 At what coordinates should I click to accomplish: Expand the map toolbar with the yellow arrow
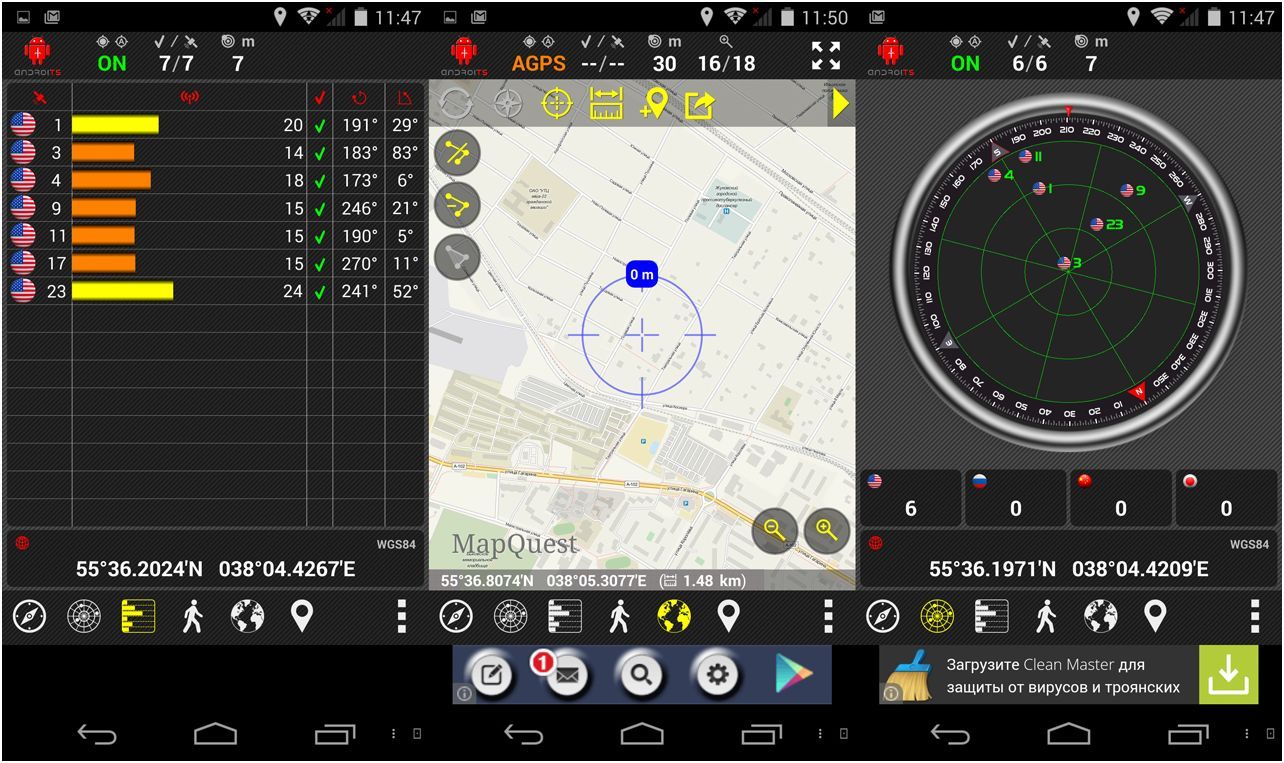coord(840,104)
